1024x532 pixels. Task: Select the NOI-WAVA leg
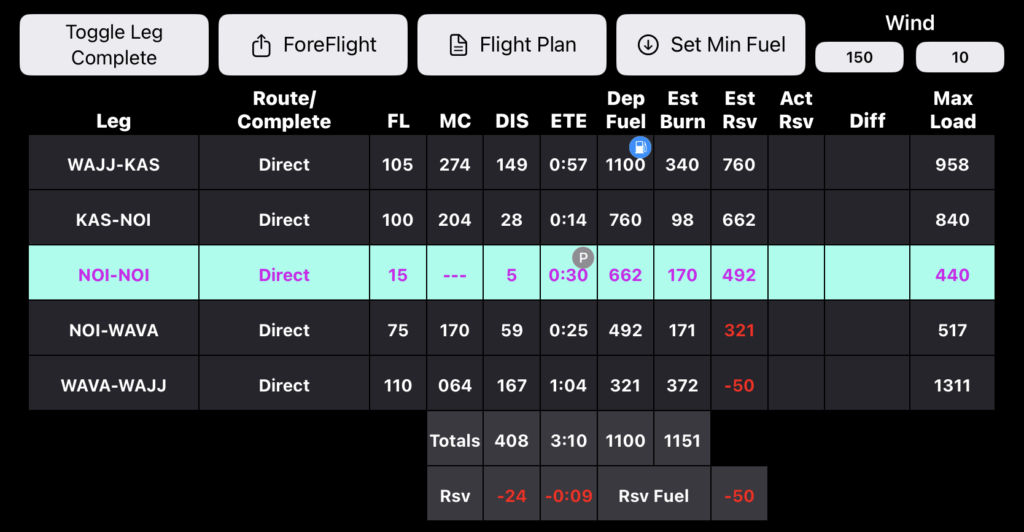tap(114, 330)
